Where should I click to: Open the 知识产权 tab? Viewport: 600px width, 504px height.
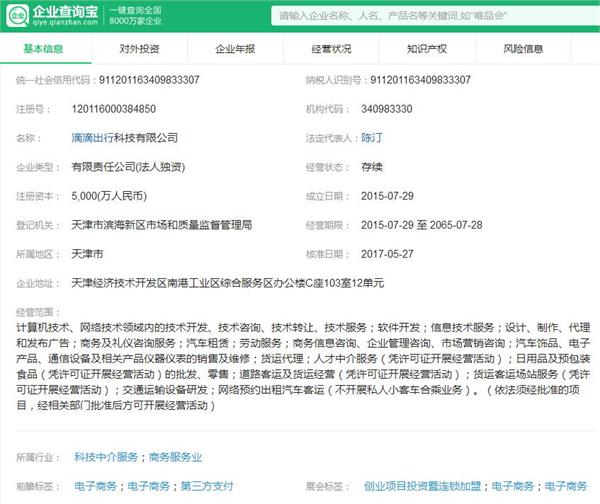427,49
